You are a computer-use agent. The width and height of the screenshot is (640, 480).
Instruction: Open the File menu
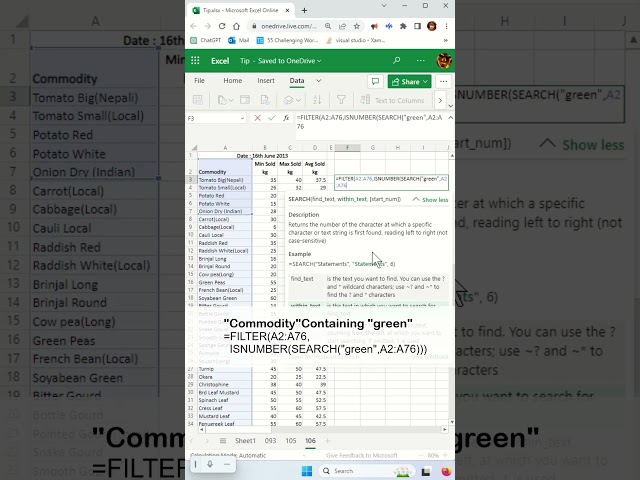click(199, 81)
